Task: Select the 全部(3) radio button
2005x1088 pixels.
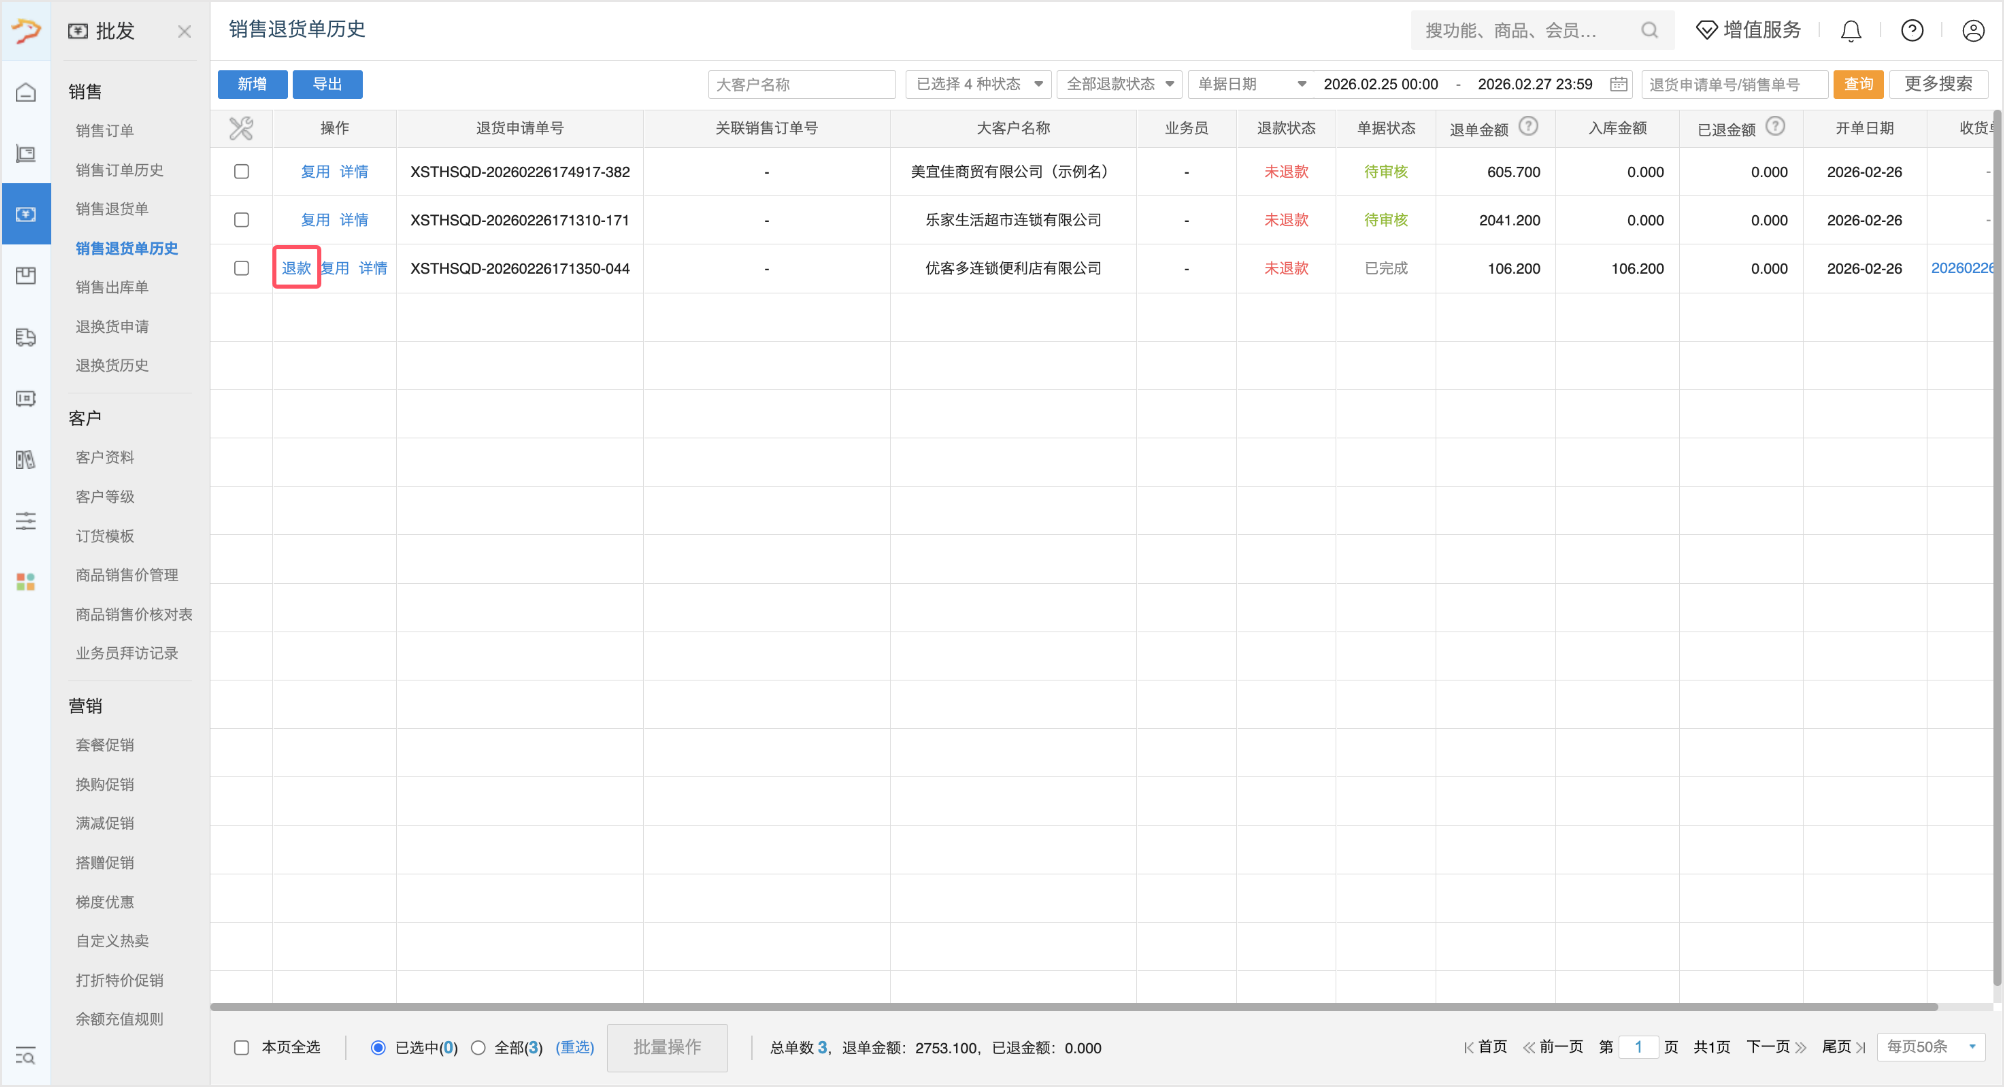Action: [x=478, y=1047]
